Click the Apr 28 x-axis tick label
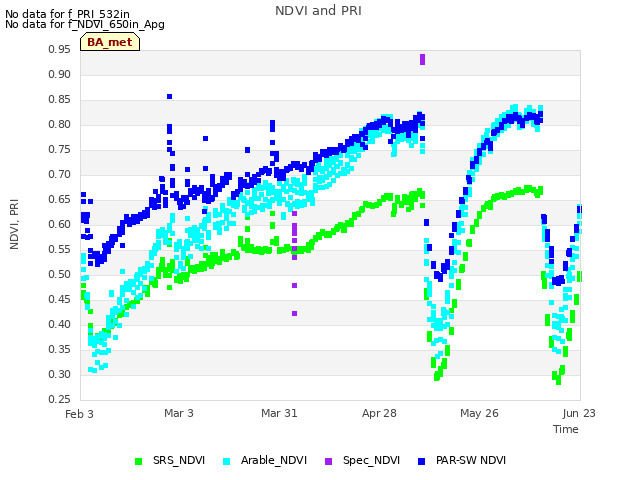 [379, 413]
